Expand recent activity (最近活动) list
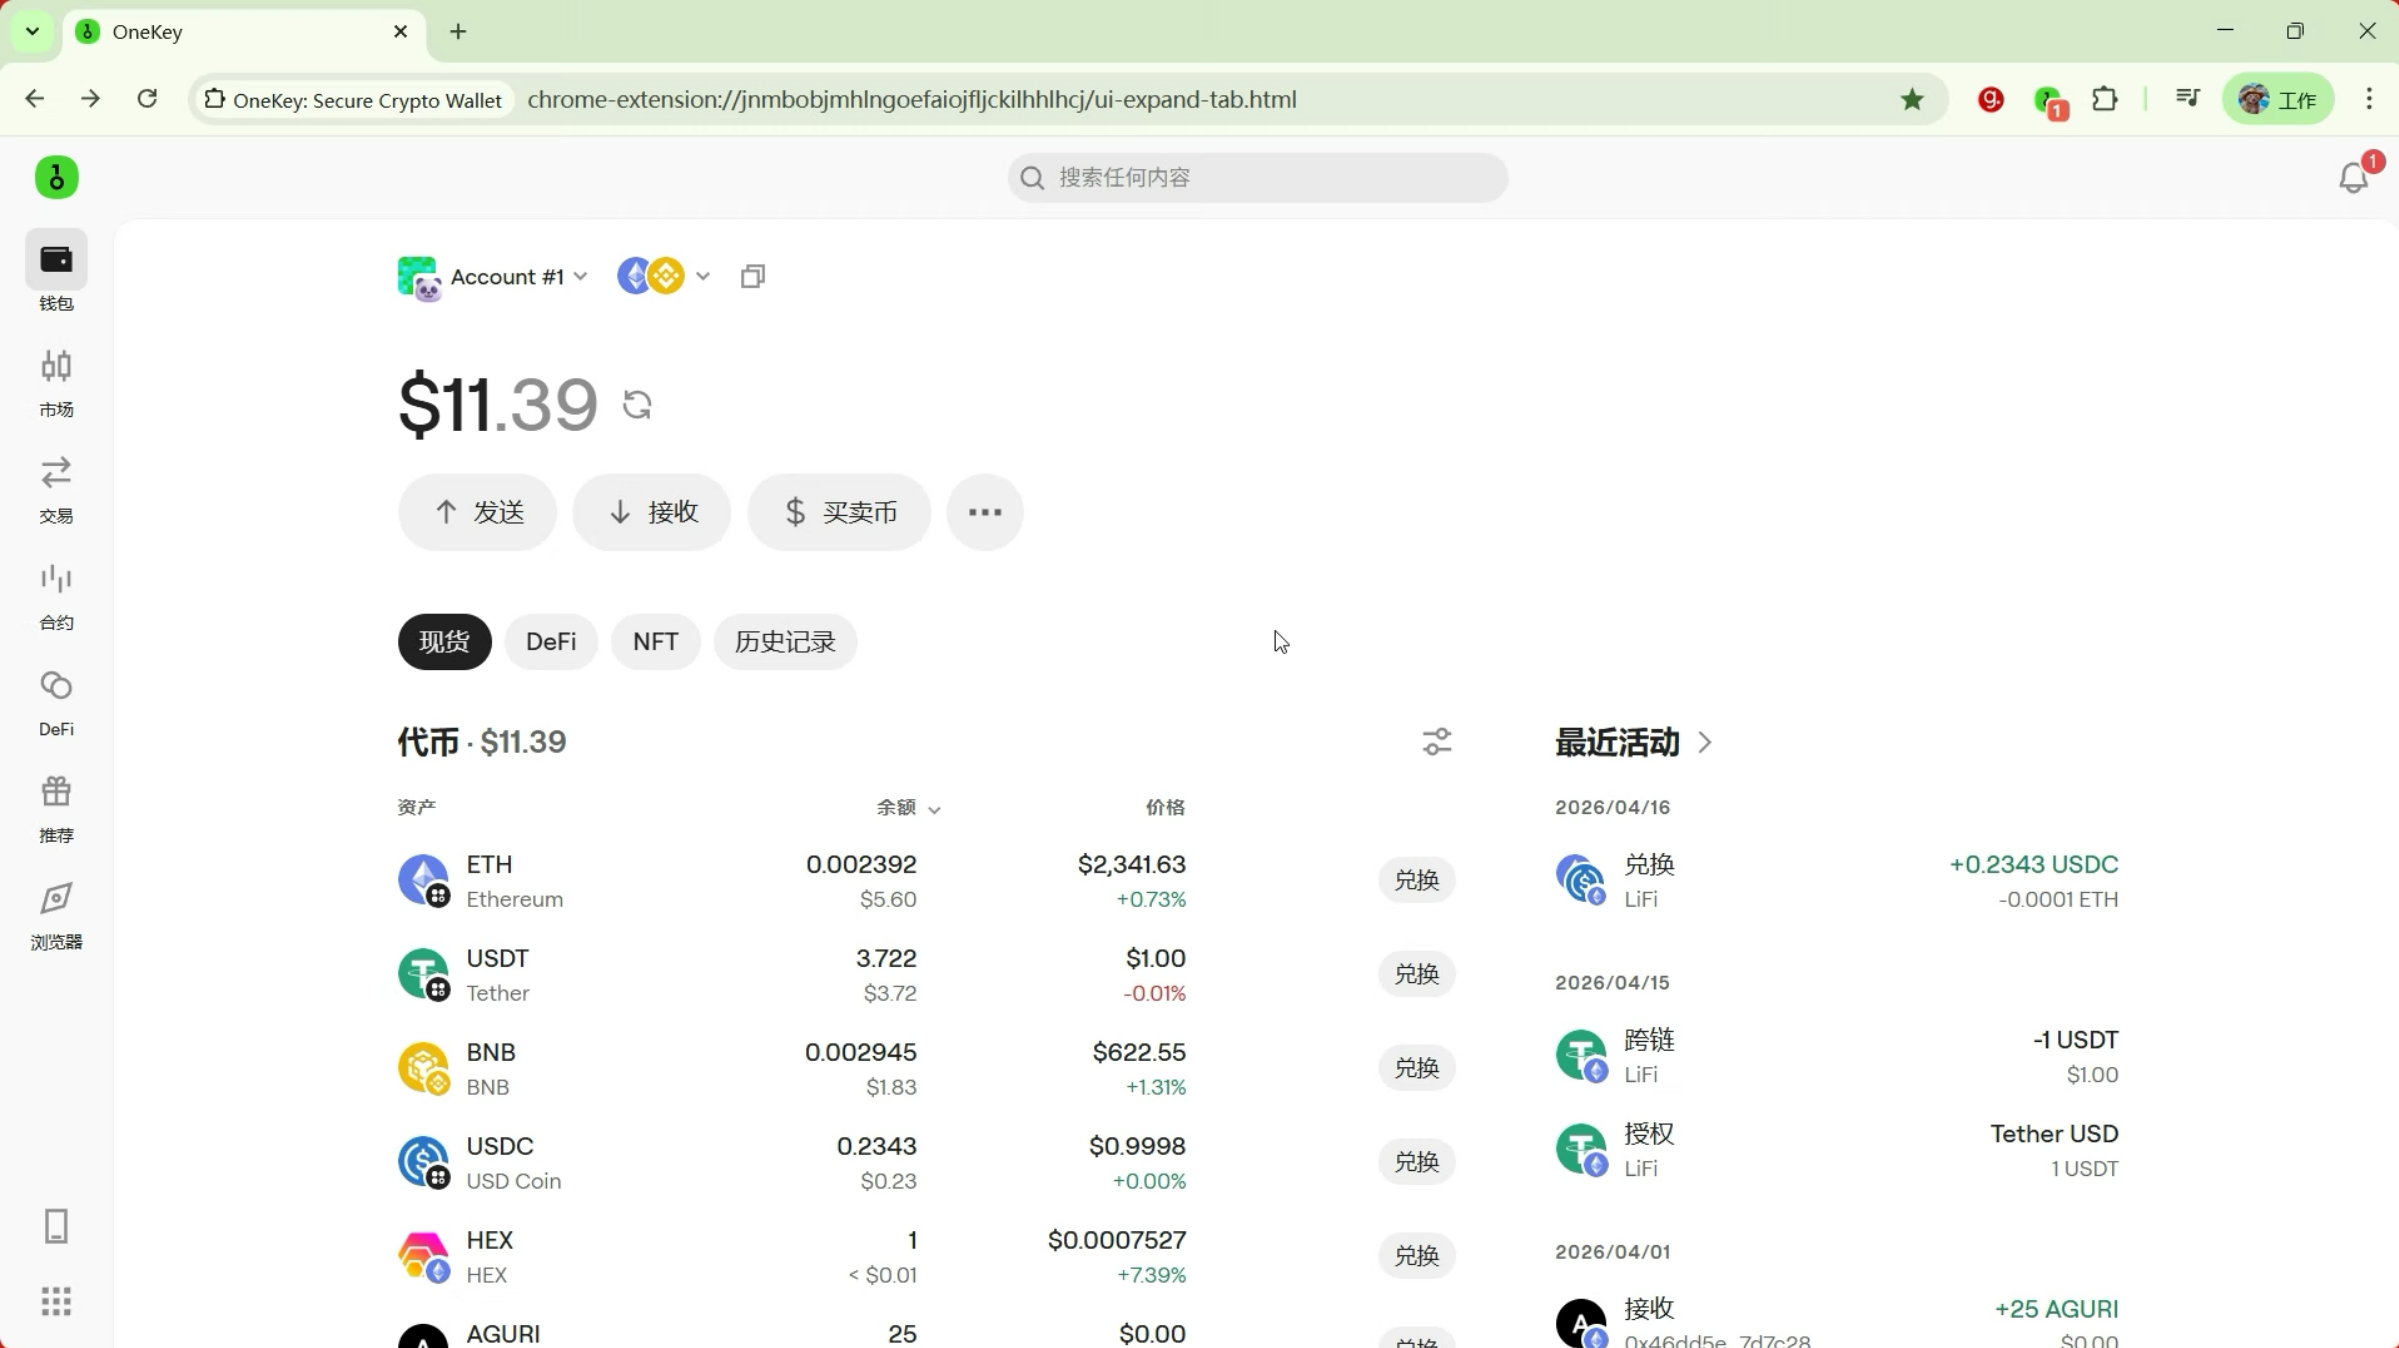The width and height of the screenshot is (2399, 1348). click(x=1634, y=742)
